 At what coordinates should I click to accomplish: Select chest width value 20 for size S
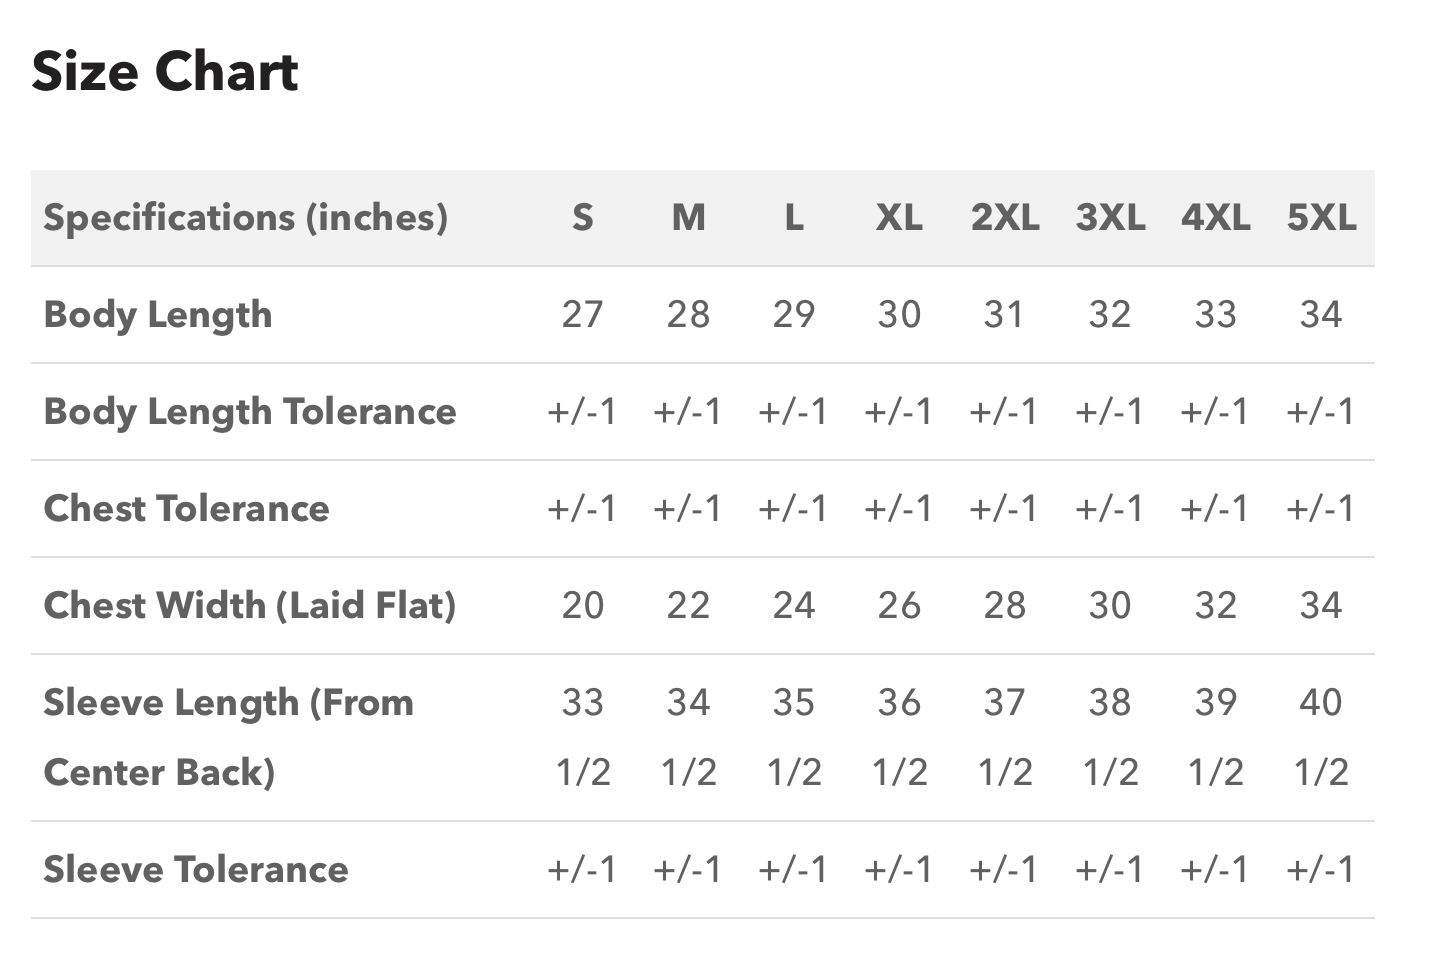click(583, 605)
